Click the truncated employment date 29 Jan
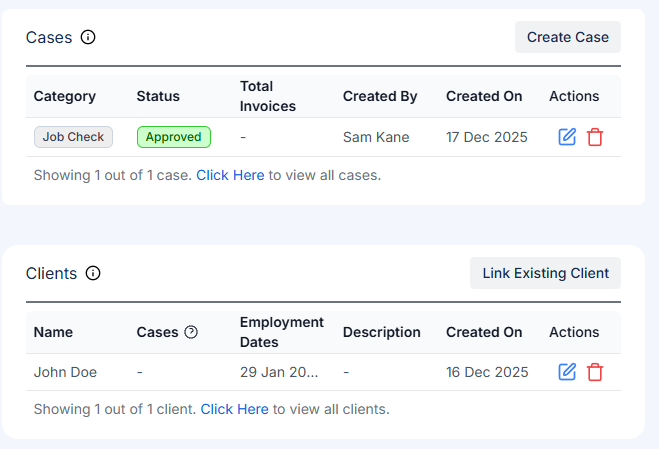Viewport: 659px width, 449px height. pyautogui.click(x=279, y=372)
